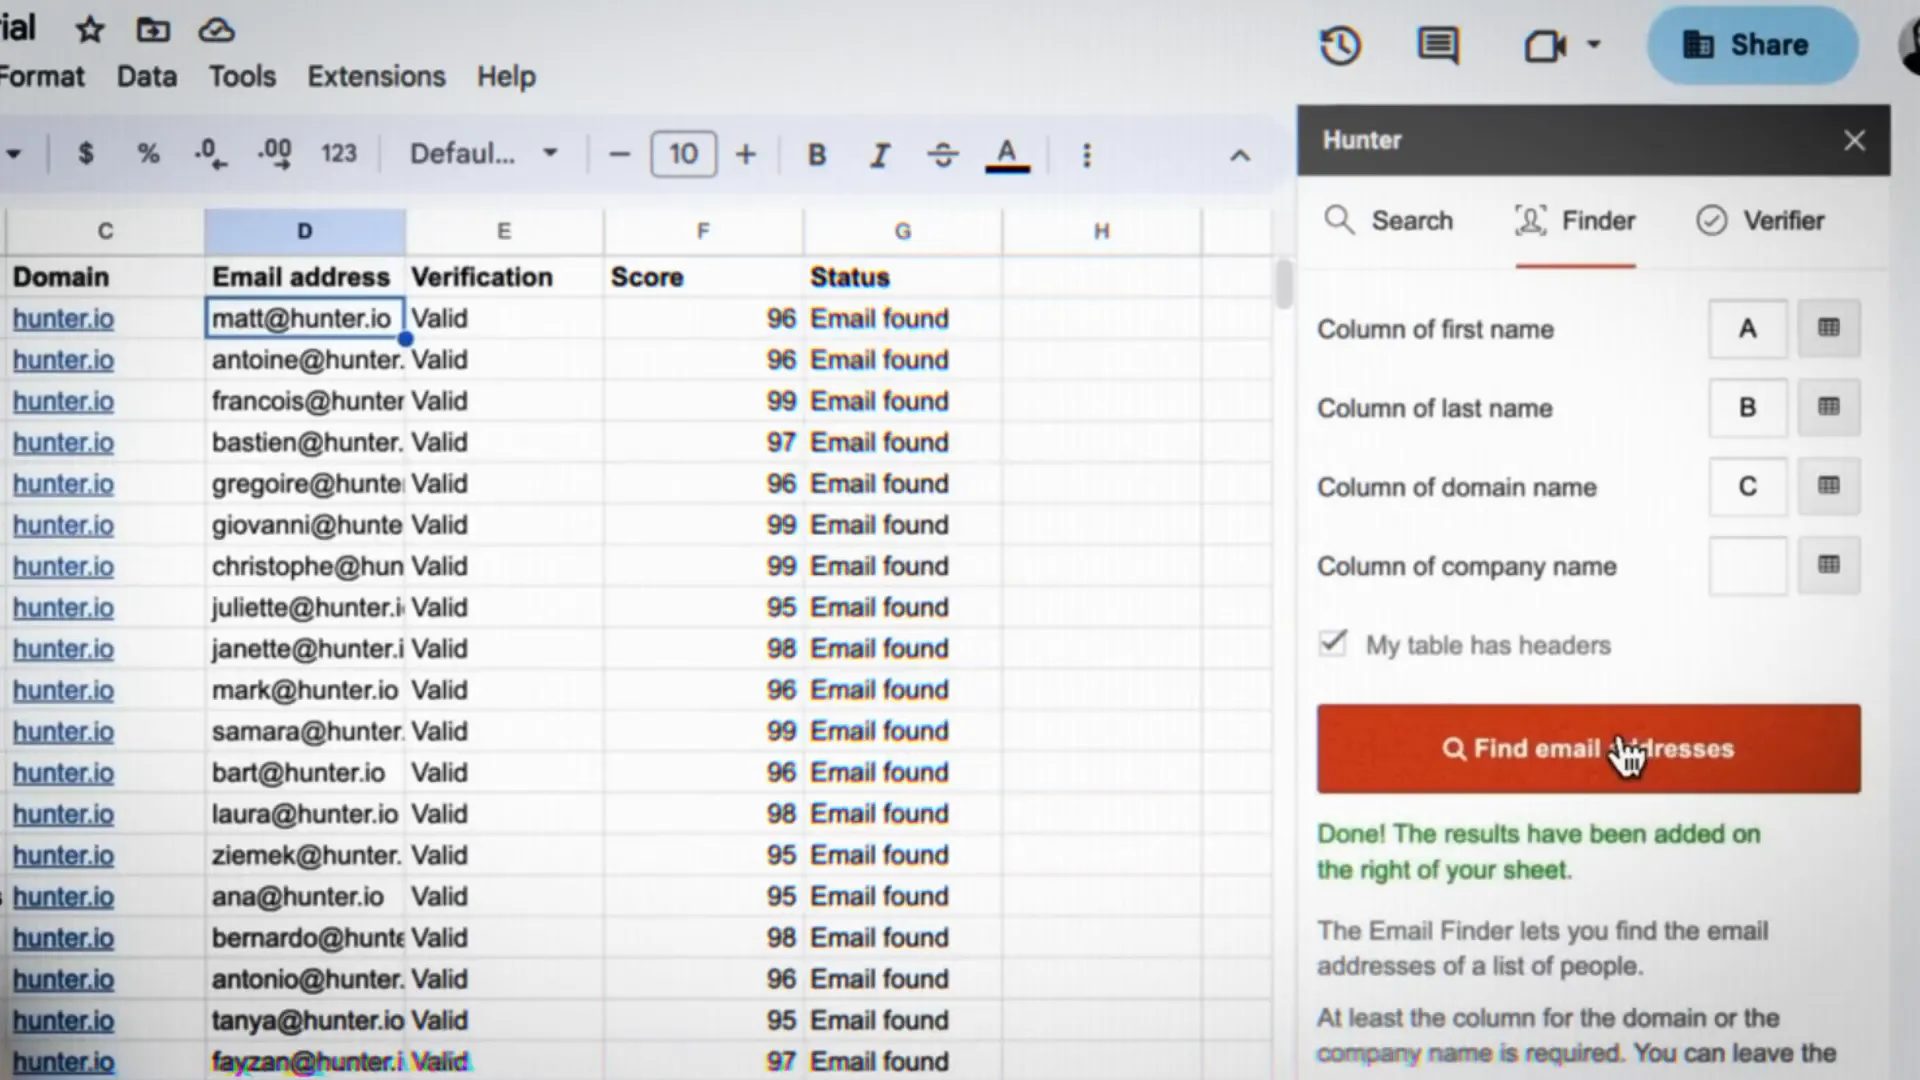Pick domain name column with grid icon
Image resolution: width=1920 pixels, height=1080 pixels.
[1829, 487]
